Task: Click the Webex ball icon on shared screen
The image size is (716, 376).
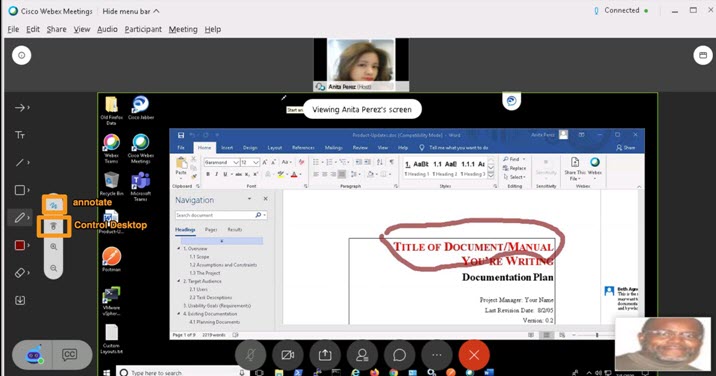Action: pos(511,101)
